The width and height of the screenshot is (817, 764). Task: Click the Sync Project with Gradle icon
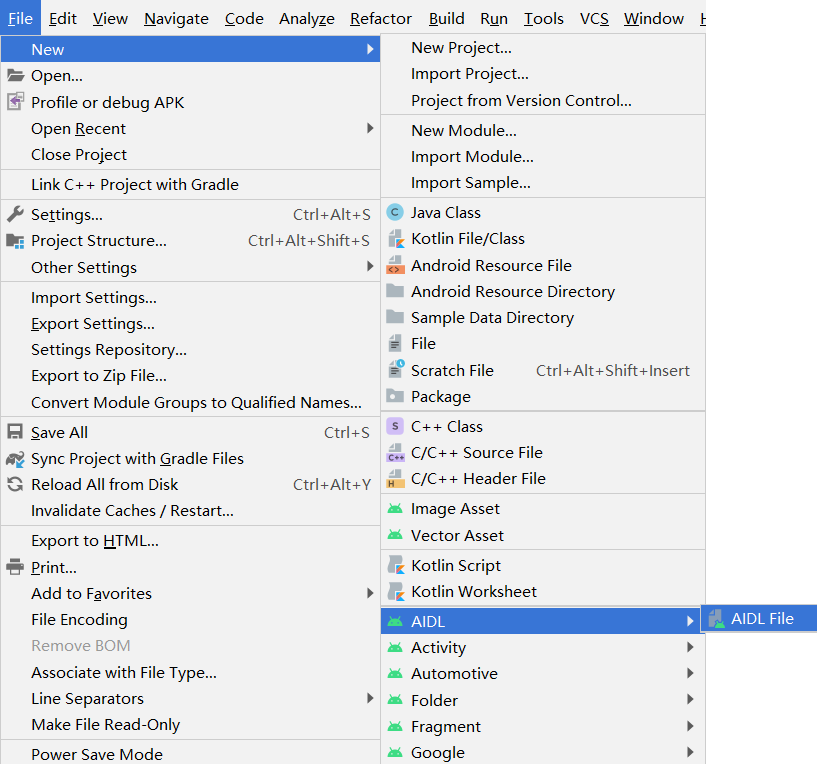pyautogui.click(x=15, y=459)
